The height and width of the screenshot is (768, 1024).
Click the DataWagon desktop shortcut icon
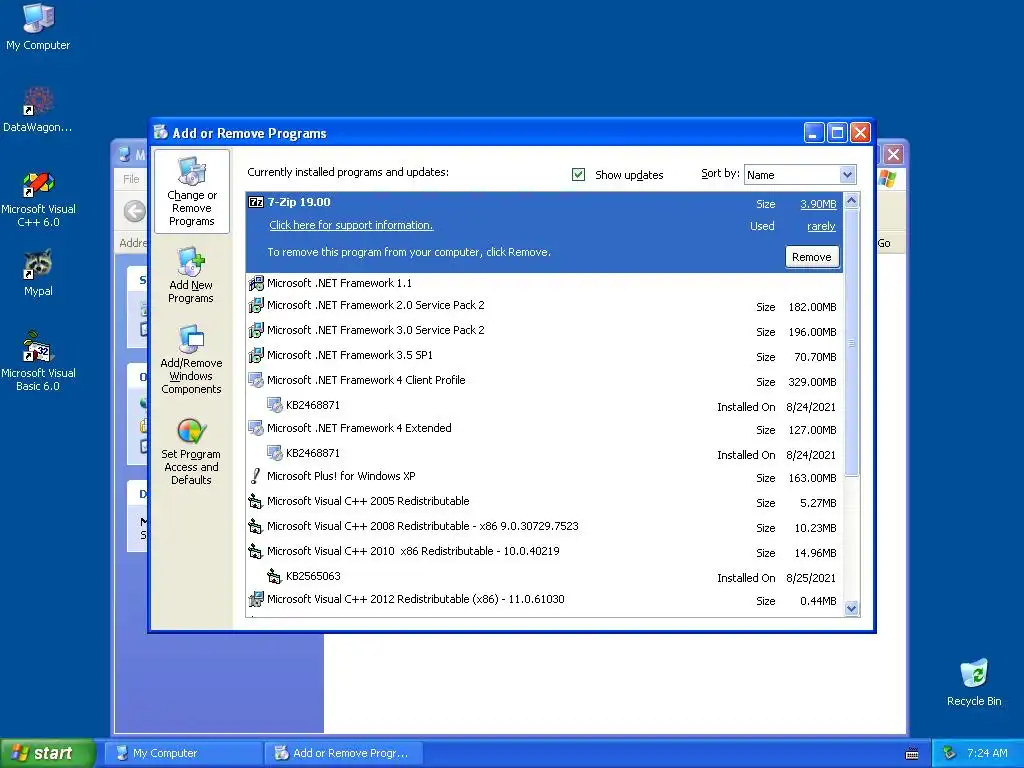click(x=38, y=101)
